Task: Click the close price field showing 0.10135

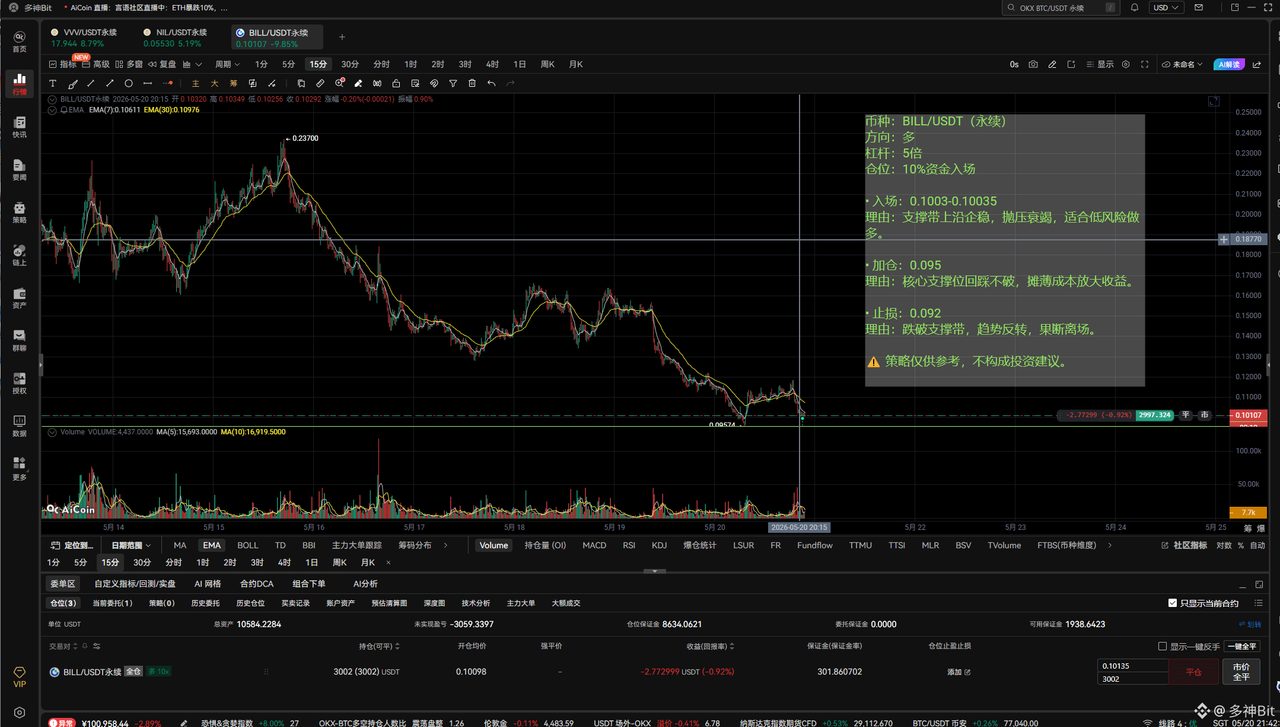Action: point(1133,665)
